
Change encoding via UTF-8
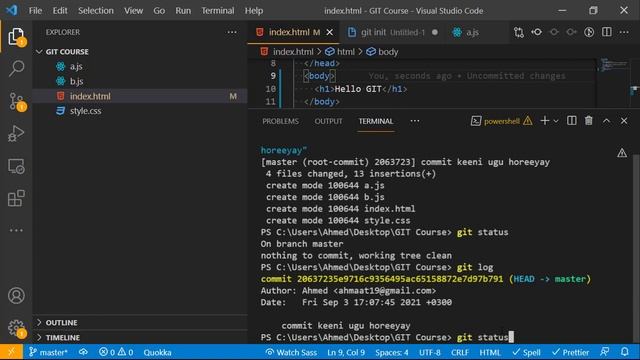pos(429,352)
